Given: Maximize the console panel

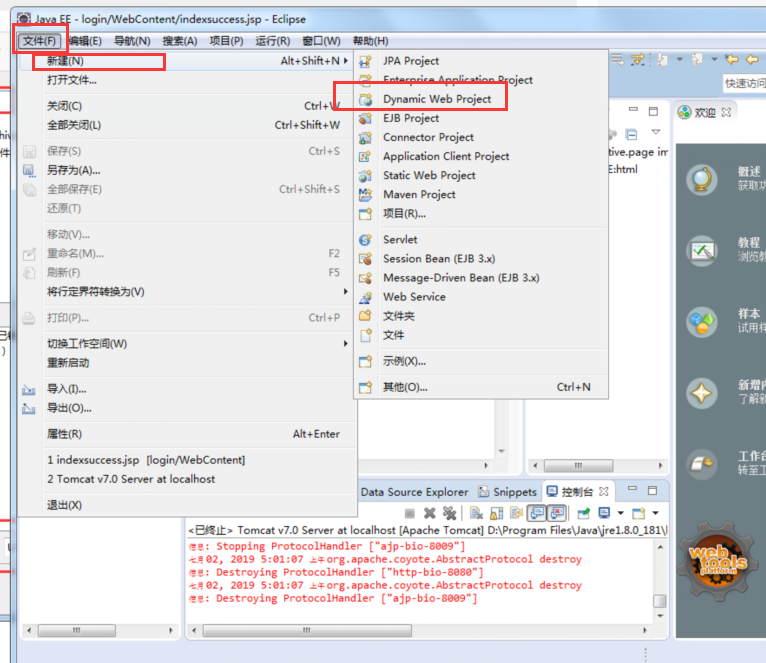Looking at the screenshot, I should (652, 491).
